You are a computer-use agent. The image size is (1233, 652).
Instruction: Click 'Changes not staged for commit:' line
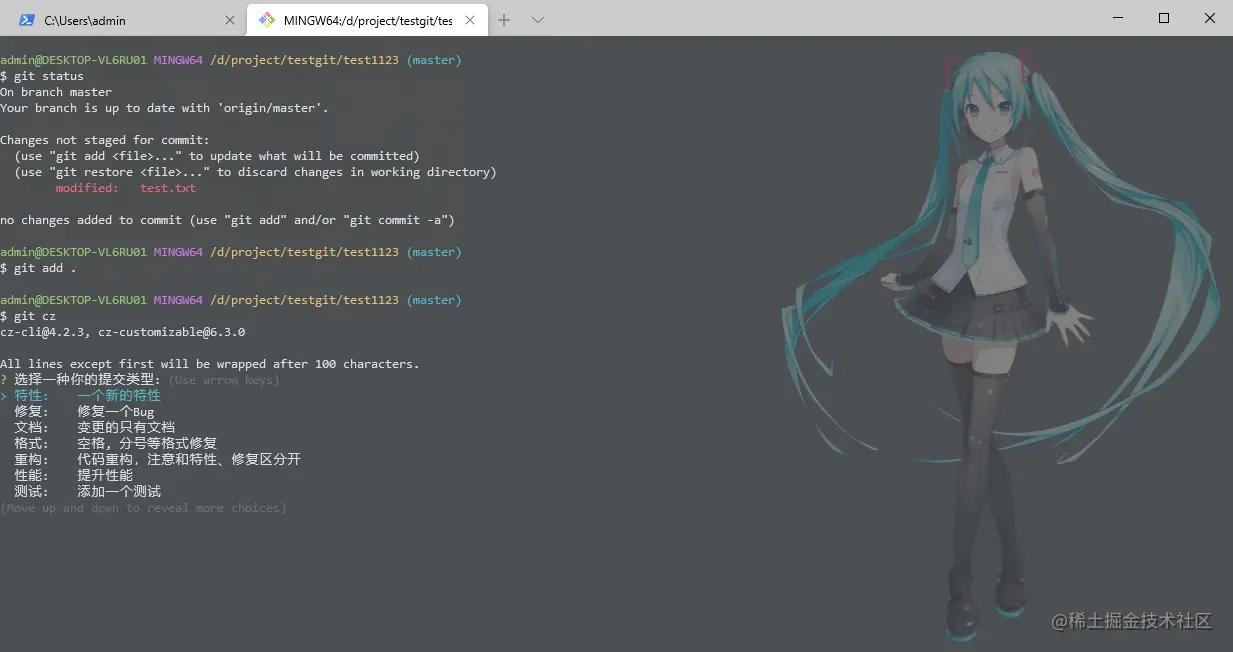coord(105,140)
